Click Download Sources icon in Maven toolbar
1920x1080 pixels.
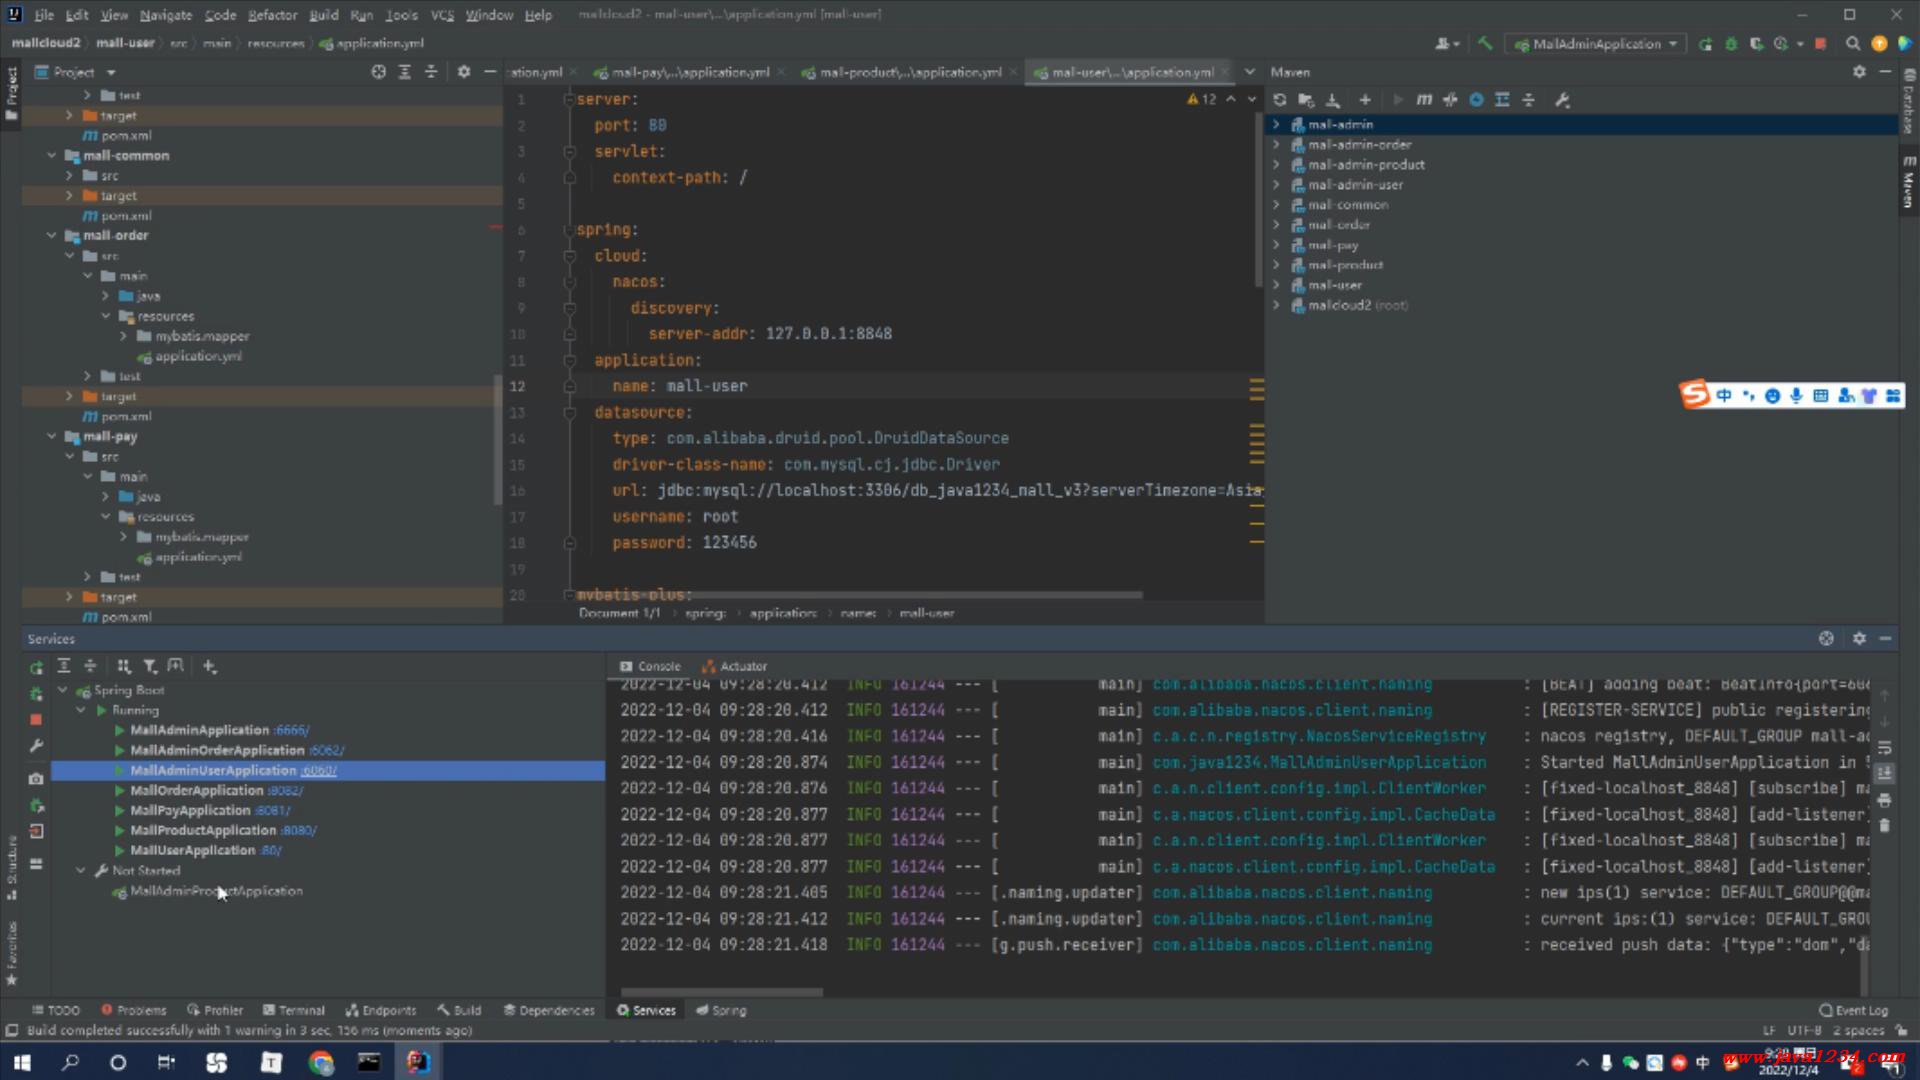coord(1333,100)
